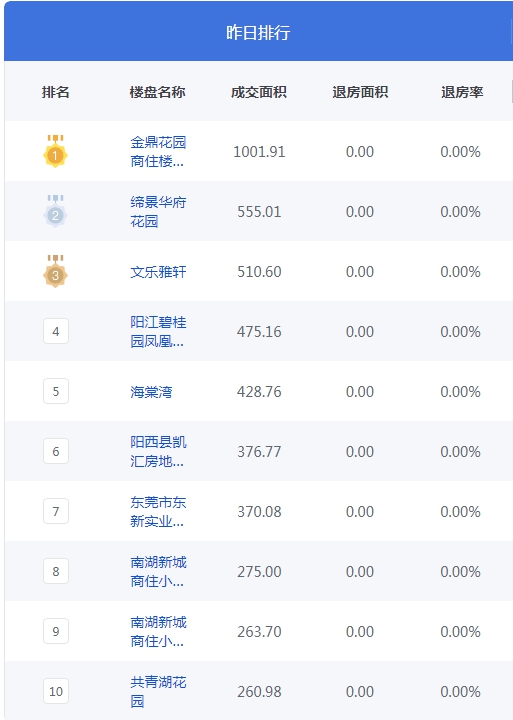Click the rank 10 number badge
The width and height of the screenshot is (513, 720).
56,691
